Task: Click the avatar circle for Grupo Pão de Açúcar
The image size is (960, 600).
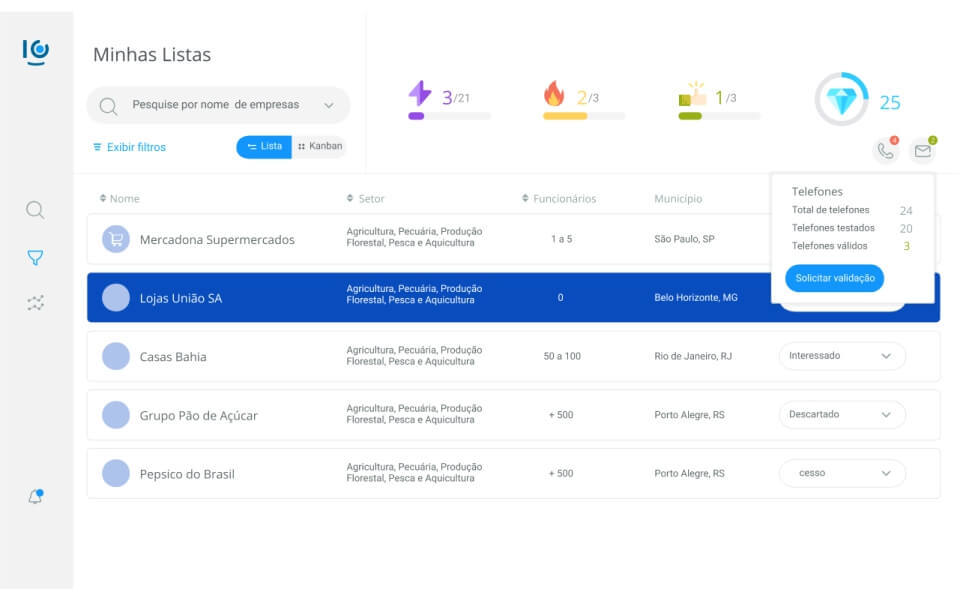Action: point(116,414)
